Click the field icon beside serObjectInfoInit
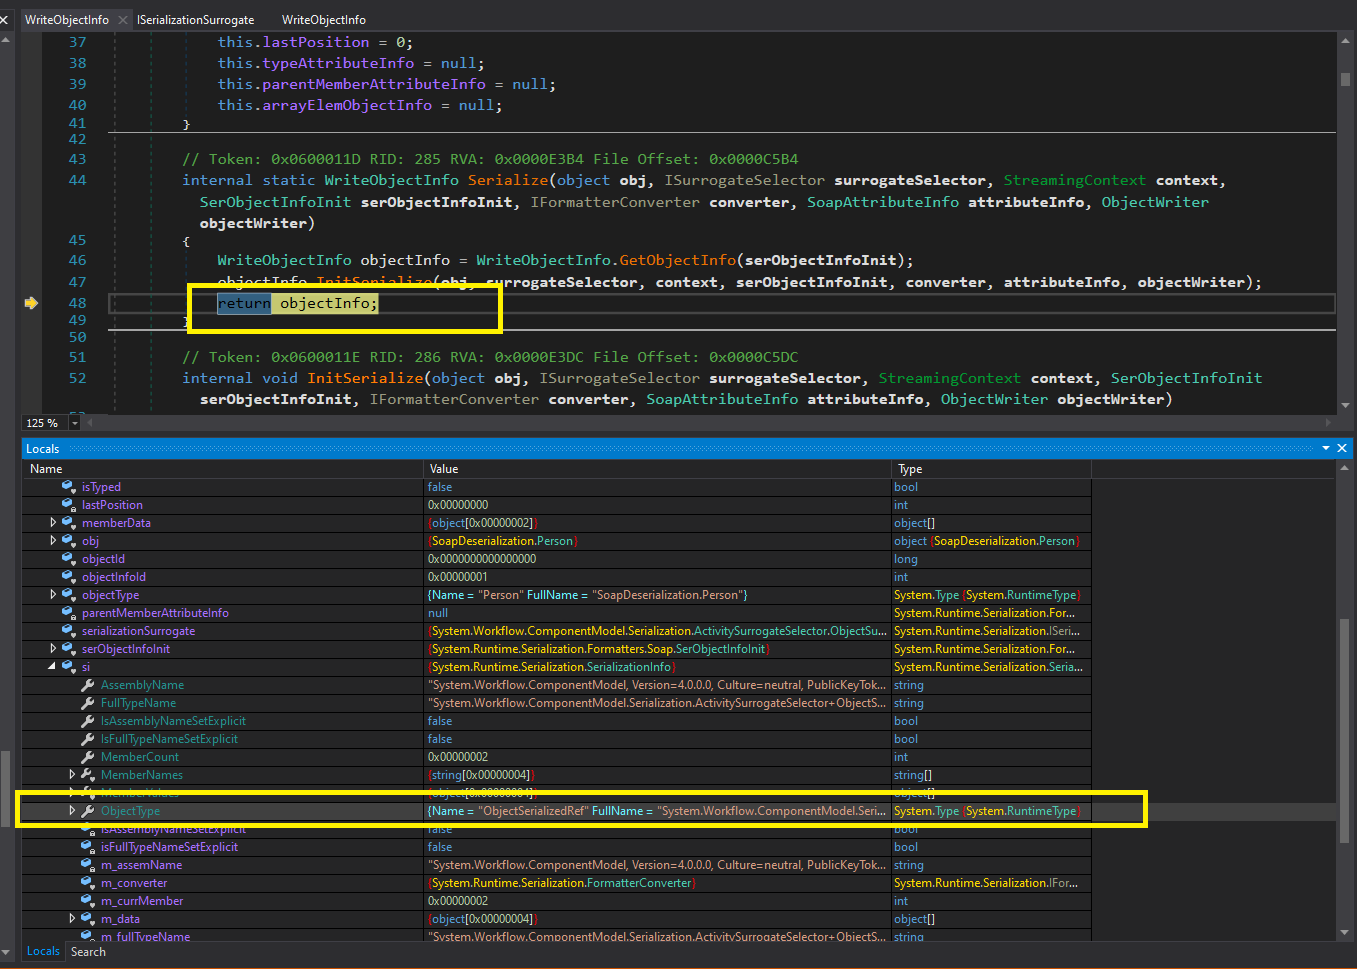 coord(69,649)
